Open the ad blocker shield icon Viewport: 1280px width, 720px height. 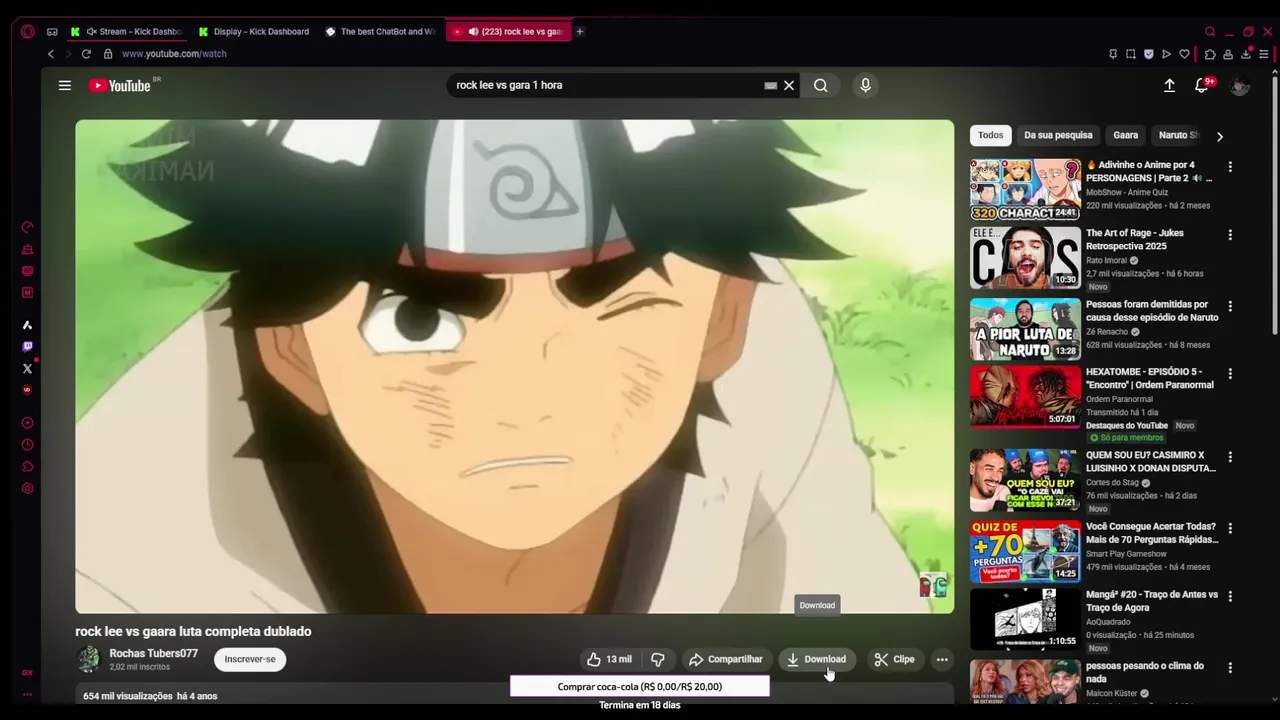[x=1149, y=54]
